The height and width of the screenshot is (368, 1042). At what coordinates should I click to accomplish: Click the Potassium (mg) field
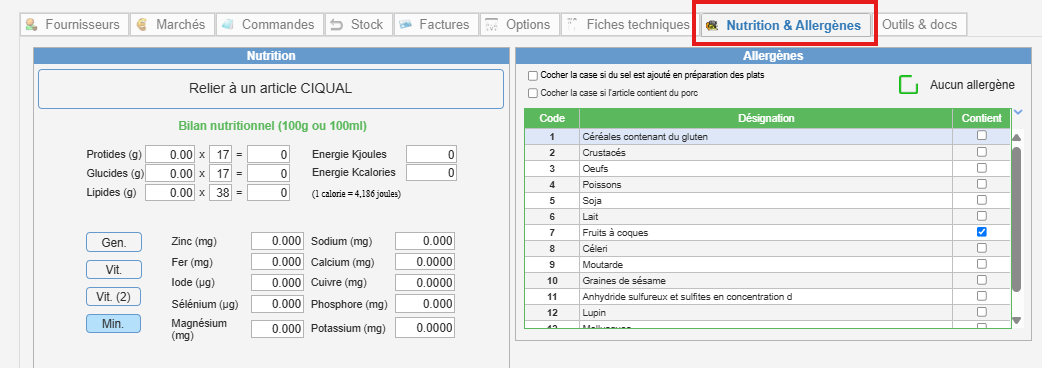pyautogui.click(x=425, y=328)
